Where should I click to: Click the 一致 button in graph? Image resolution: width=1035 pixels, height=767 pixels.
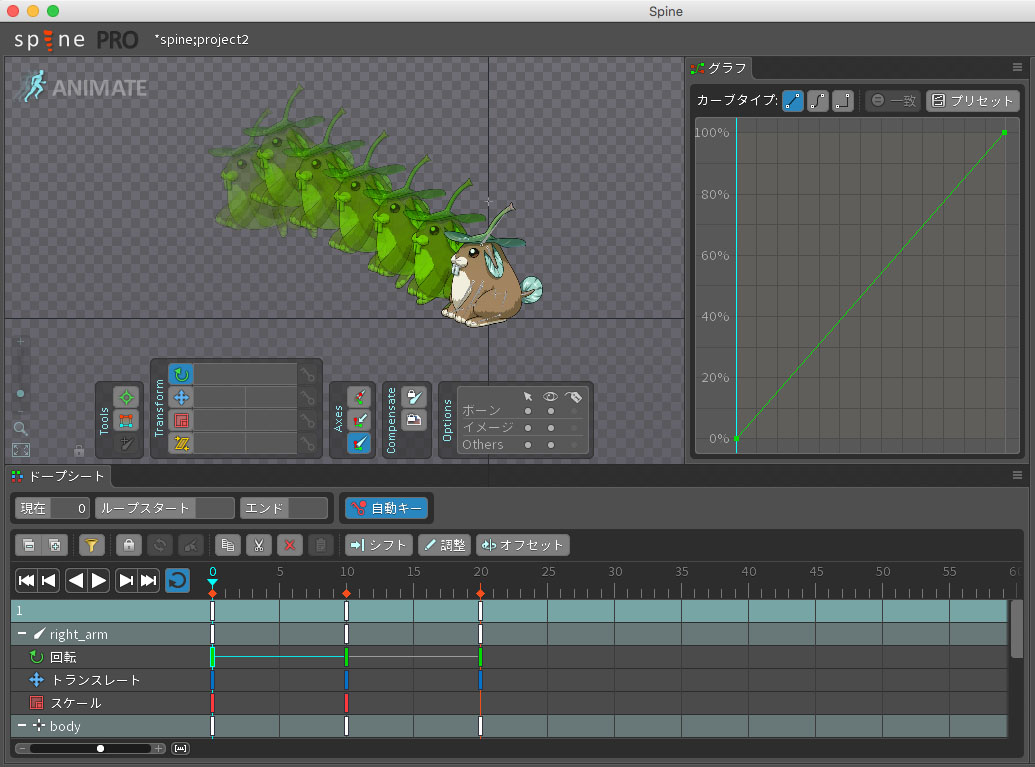894,101
